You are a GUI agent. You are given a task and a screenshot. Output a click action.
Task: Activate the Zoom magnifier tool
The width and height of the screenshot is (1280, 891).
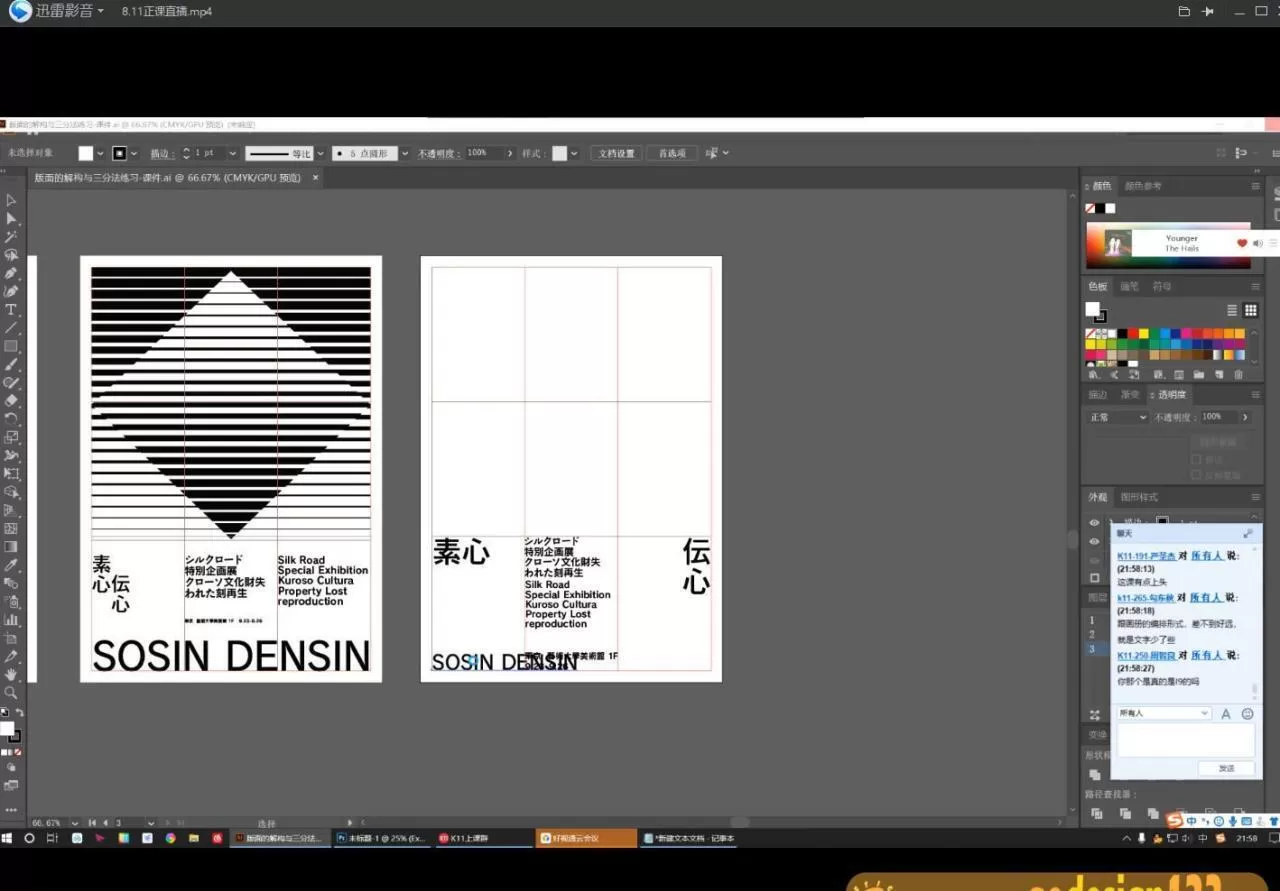(11, 693)
